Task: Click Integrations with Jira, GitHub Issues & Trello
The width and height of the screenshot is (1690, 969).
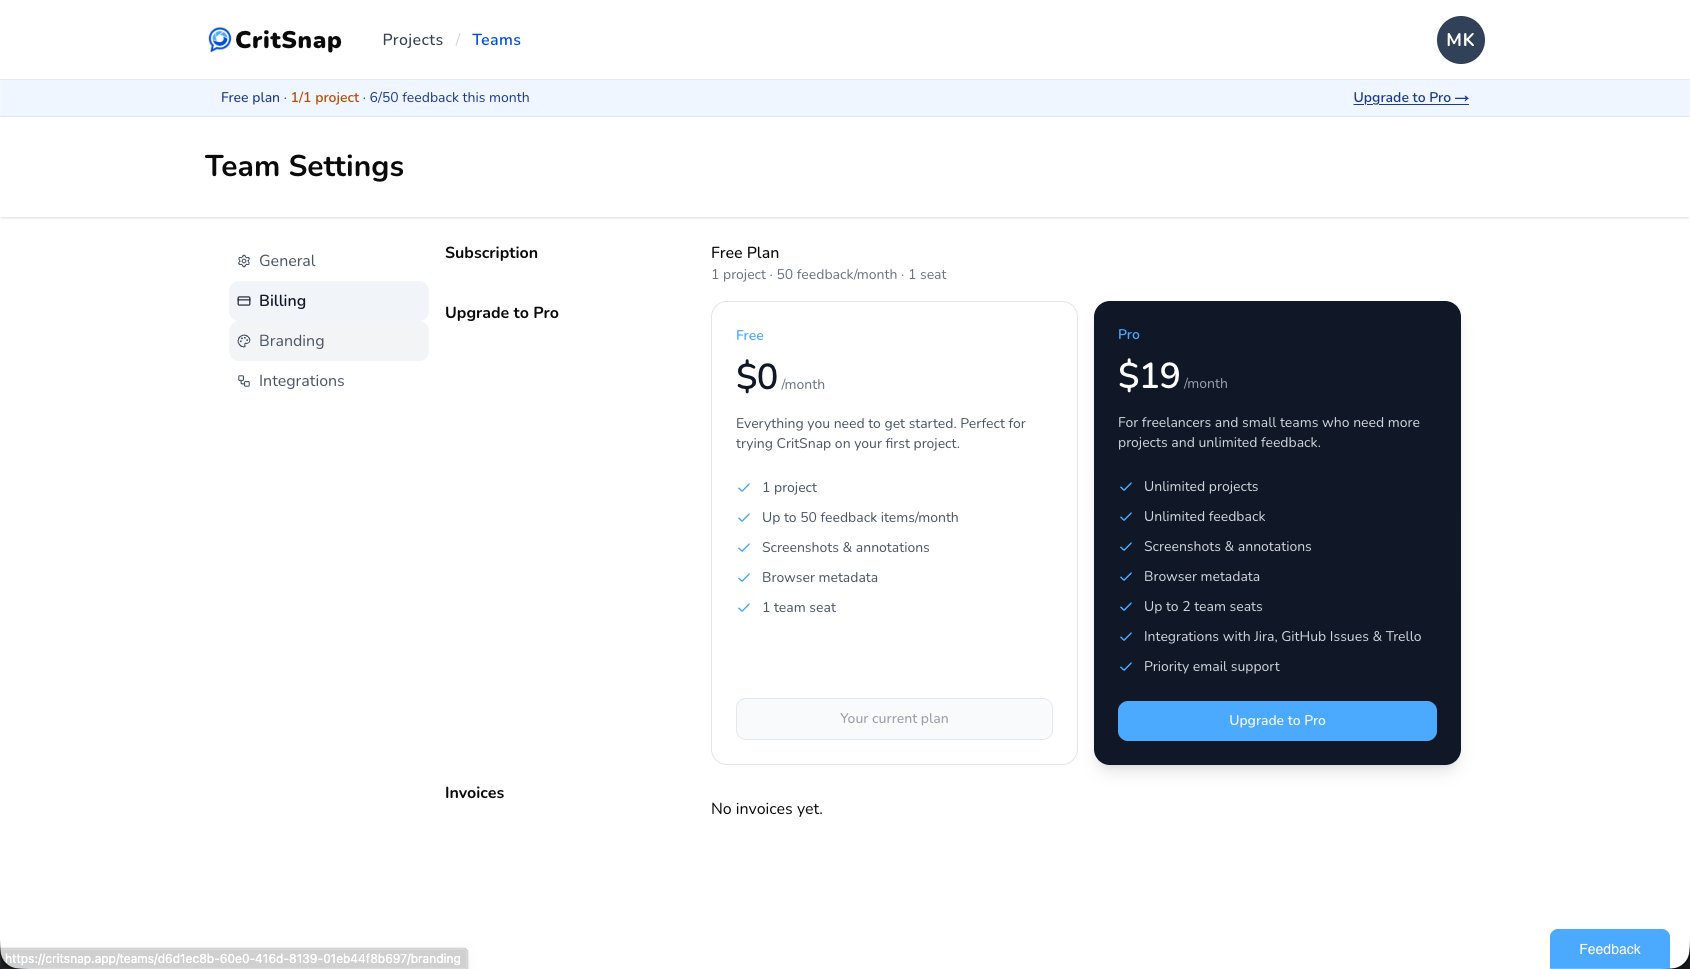Action: coord(1282,637)
